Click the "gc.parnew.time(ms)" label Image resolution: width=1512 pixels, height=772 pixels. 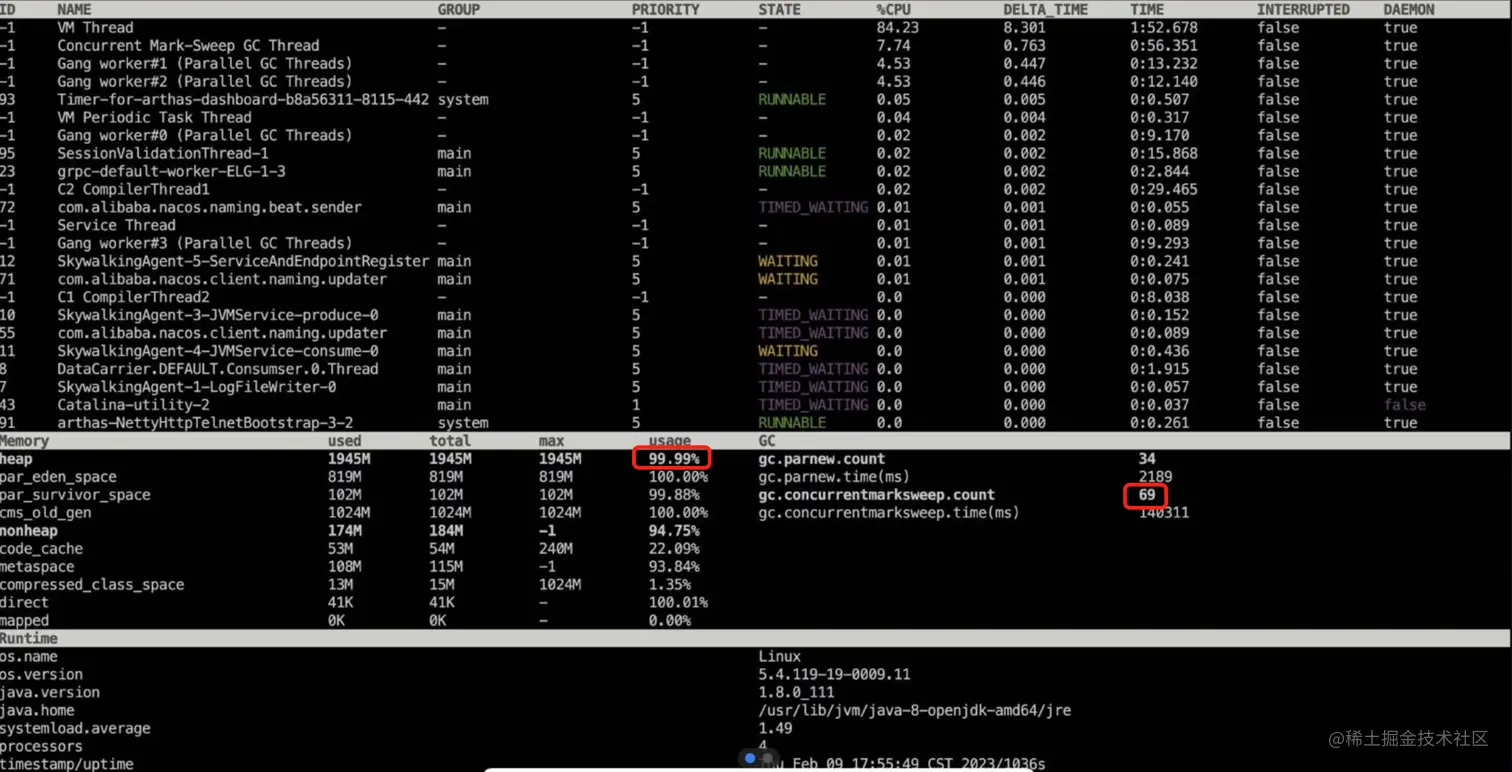834,477
